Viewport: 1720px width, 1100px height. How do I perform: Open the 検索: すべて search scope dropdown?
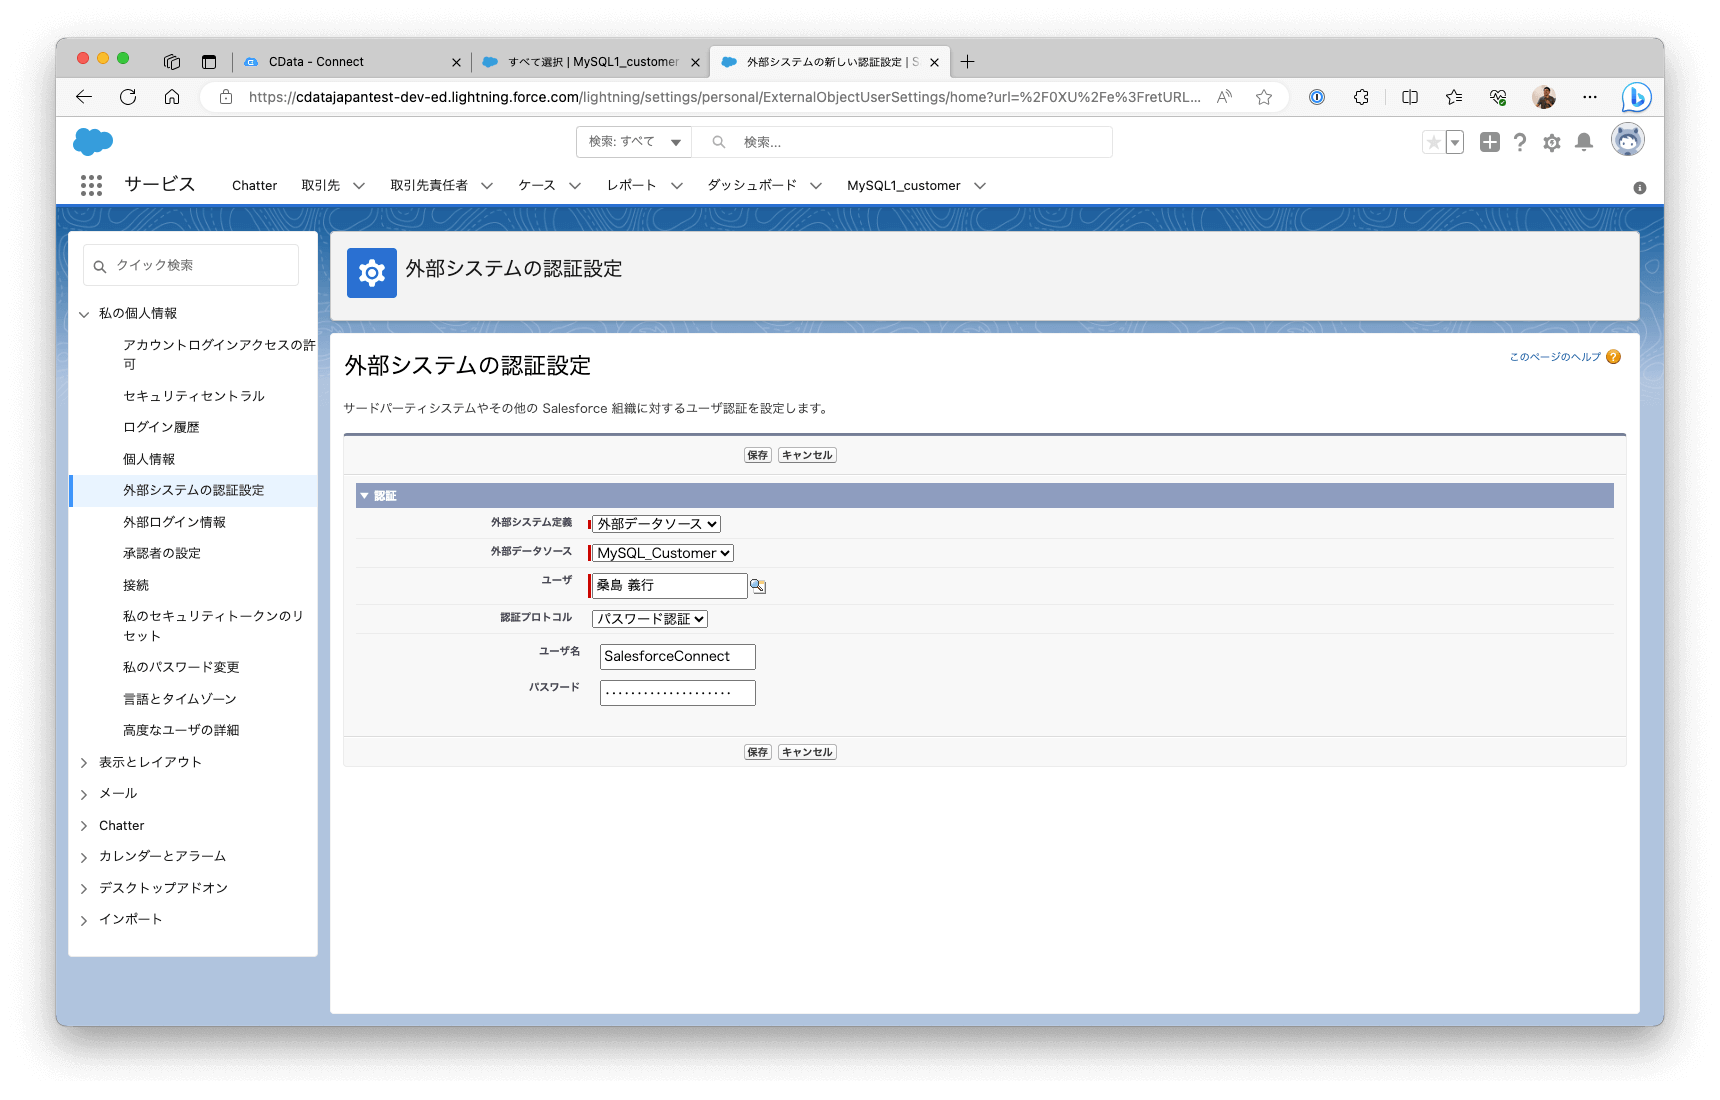point(634,142)
